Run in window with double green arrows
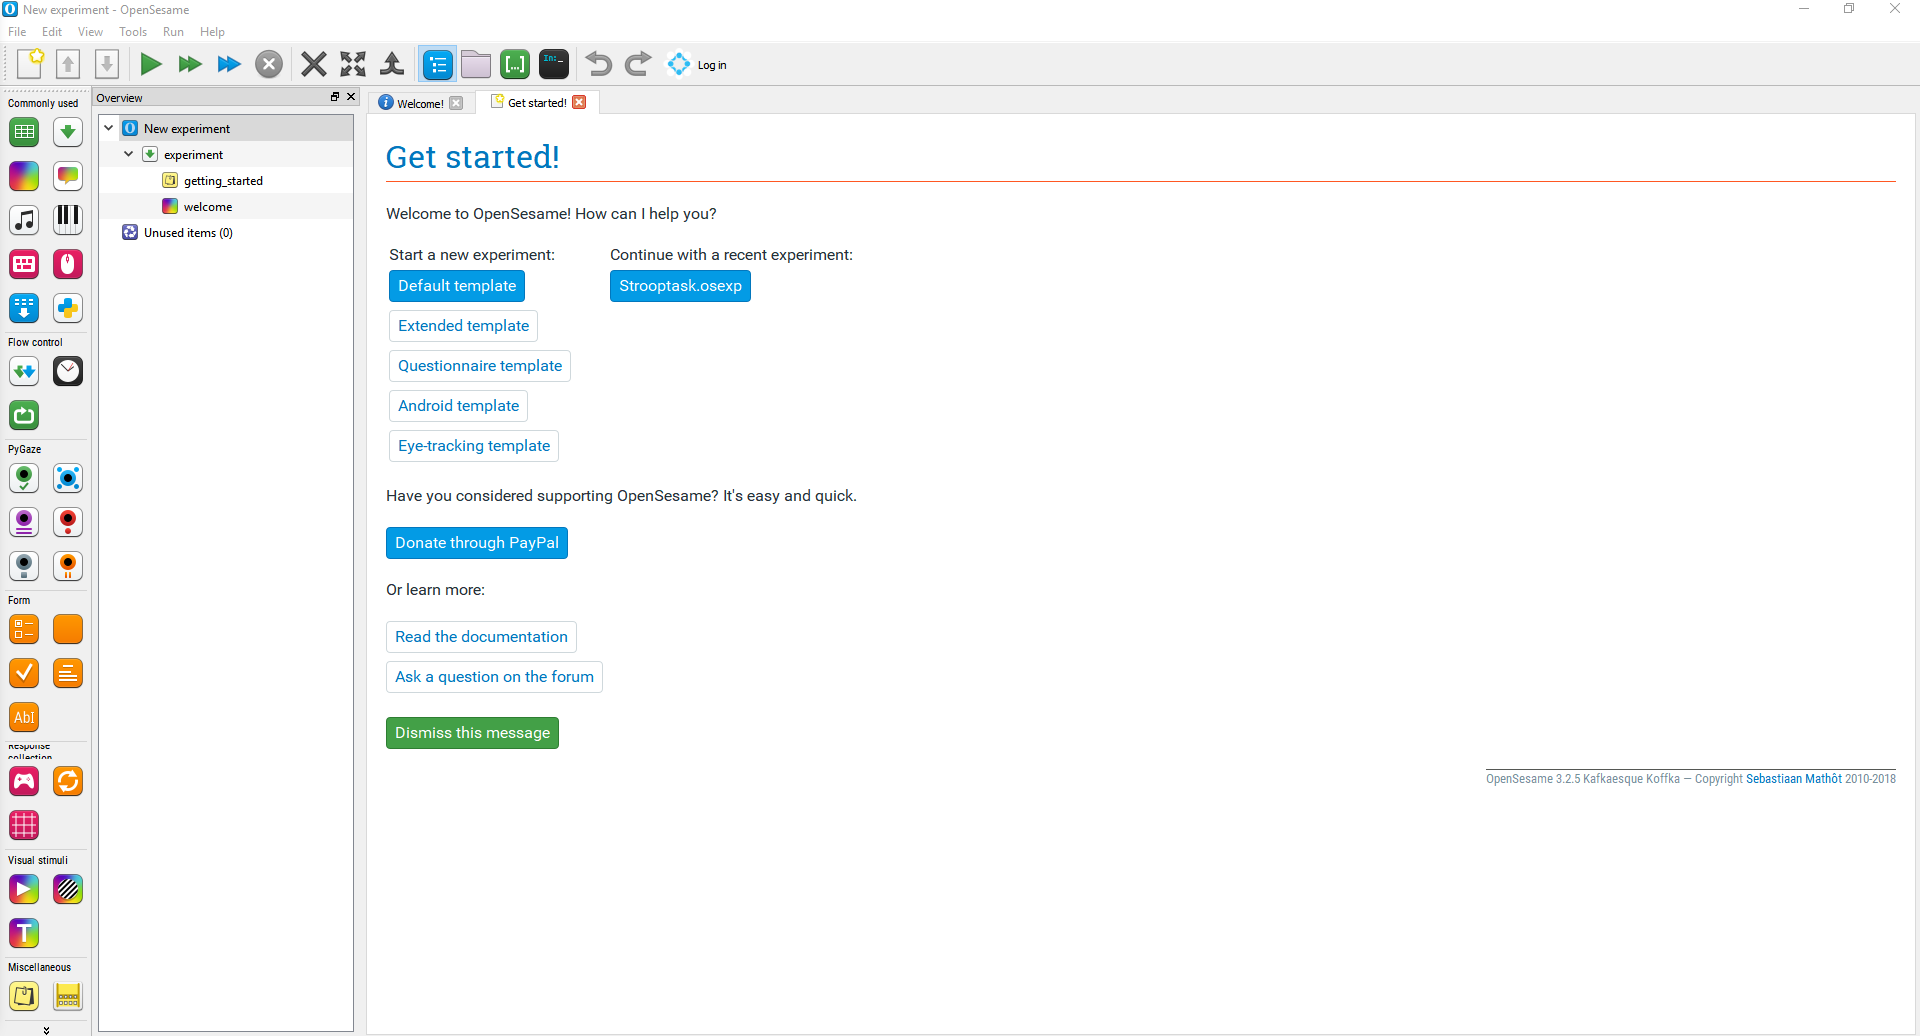This screenshot has width=1920, height=1036. (190, 64)
